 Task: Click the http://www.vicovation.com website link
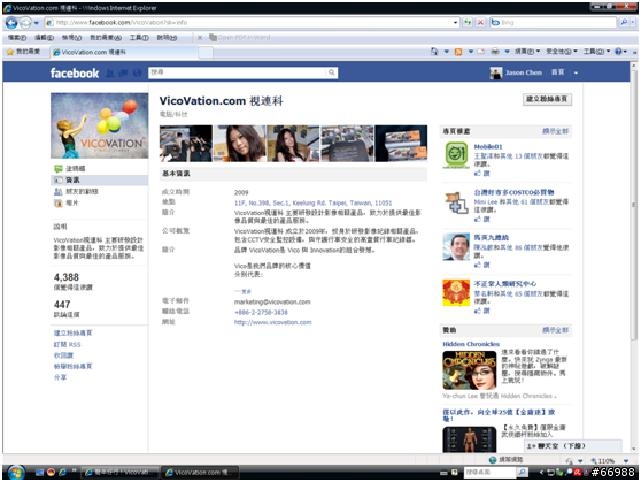[273, 322]
